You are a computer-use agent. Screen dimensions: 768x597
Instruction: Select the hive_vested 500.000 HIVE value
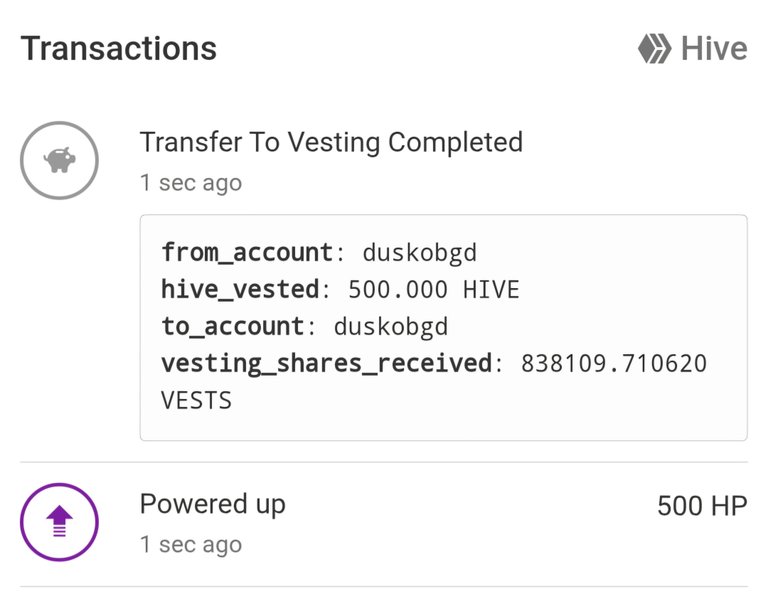click(x=434, y=289)
